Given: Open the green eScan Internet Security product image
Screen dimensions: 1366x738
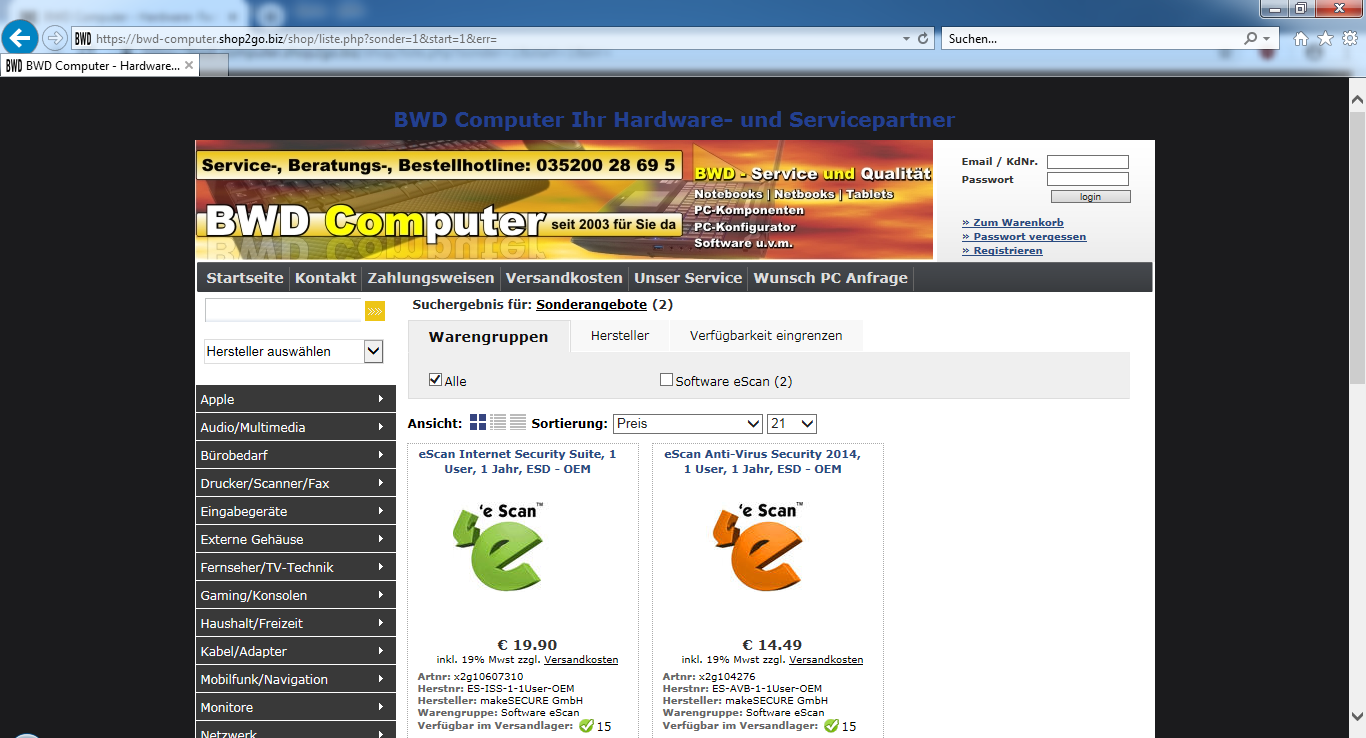Looking at the screenshot, I should coord(497,547).
